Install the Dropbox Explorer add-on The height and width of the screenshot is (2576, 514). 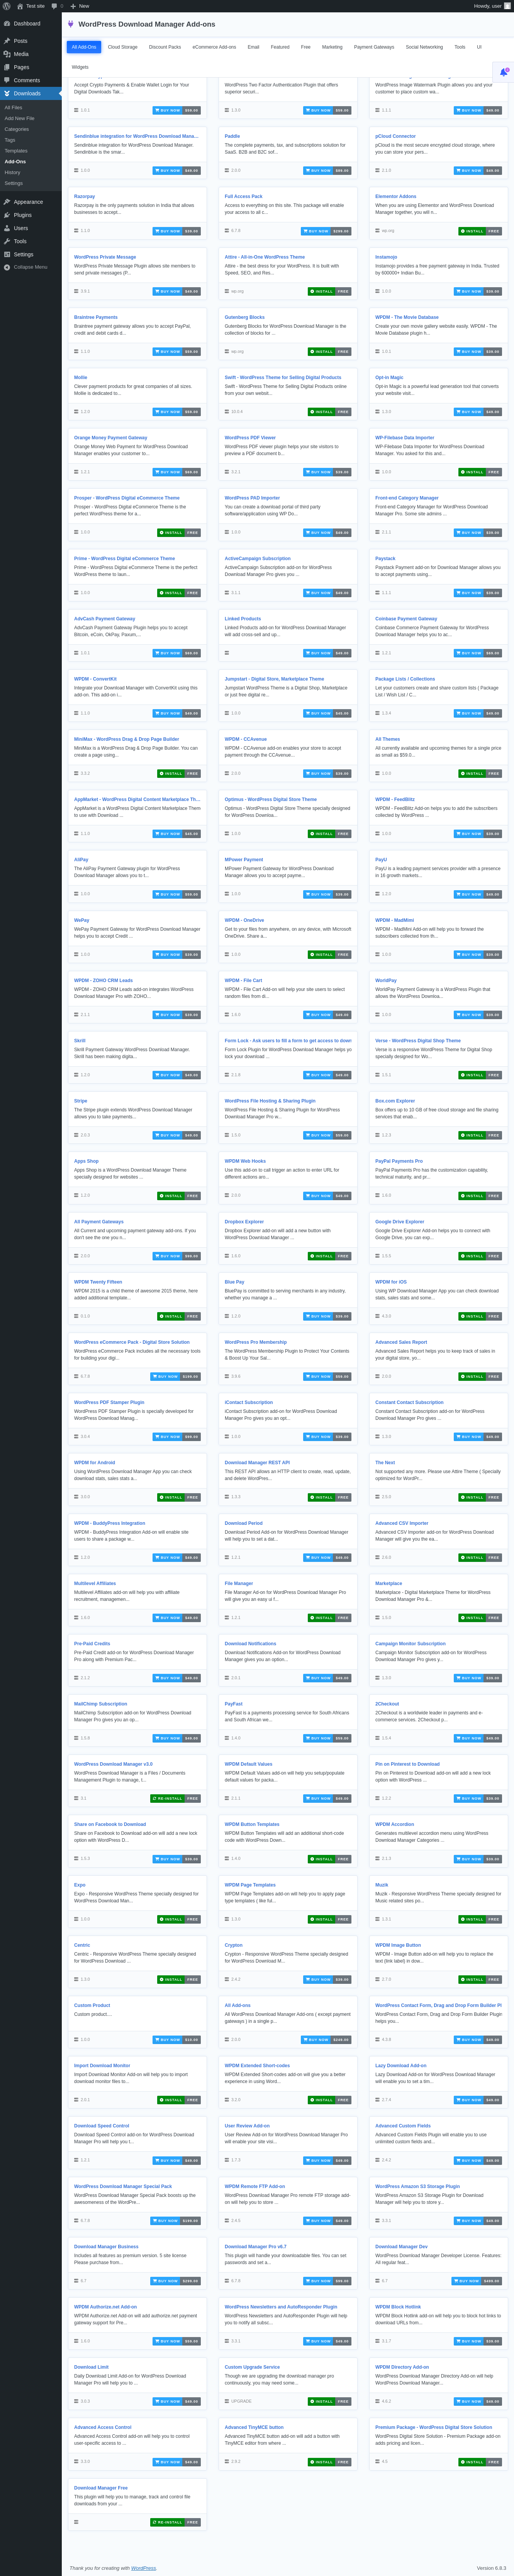point(330,1256)
